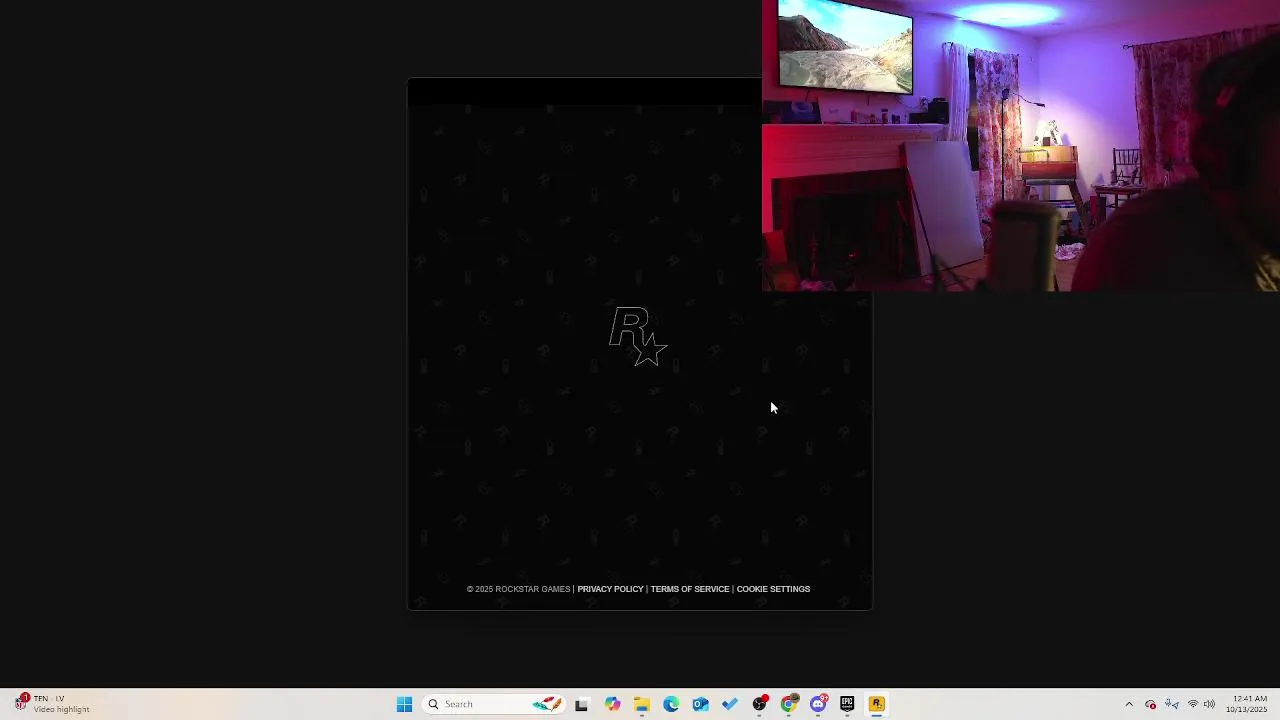Open the Privacy Policy link
Viewport: 1280px width, 720px height.
click(x=610, y=589)
